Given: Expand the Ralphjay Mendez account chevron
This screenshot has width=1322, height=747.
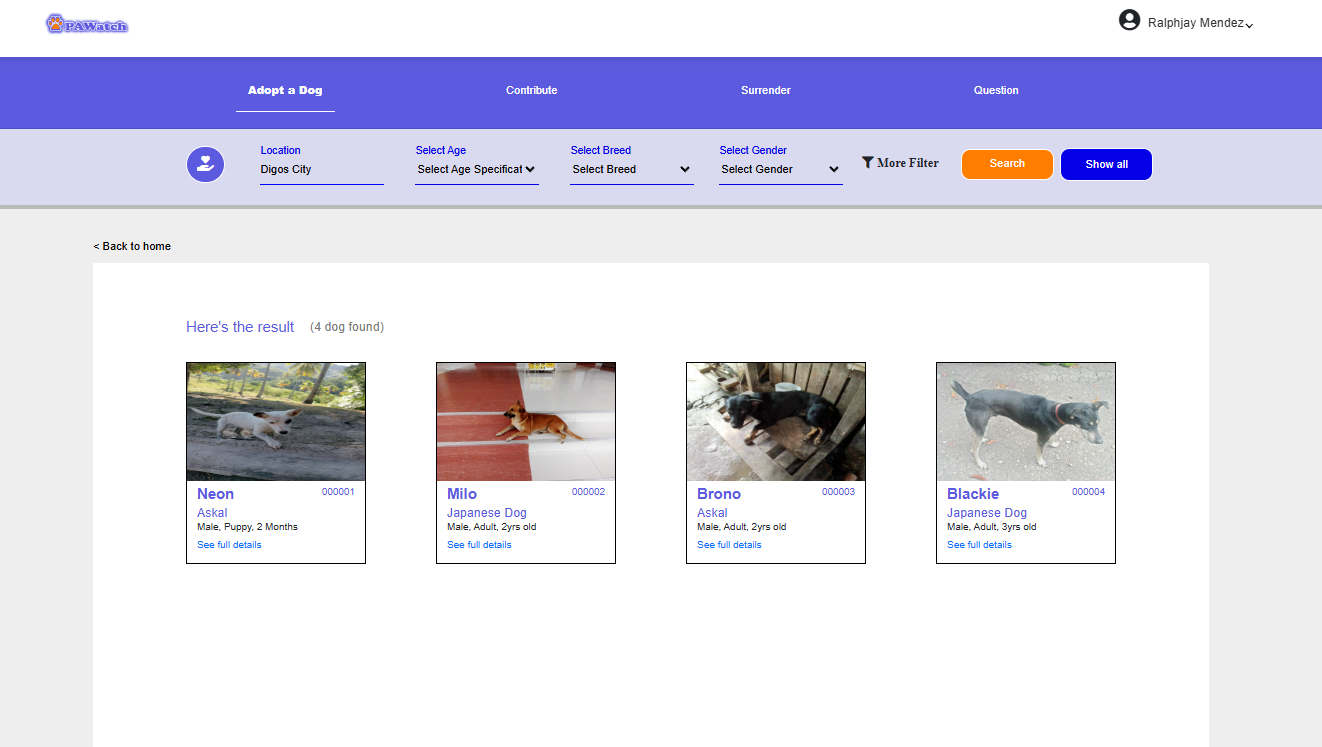Looking at the screenshot, I should coord(1249,25).
